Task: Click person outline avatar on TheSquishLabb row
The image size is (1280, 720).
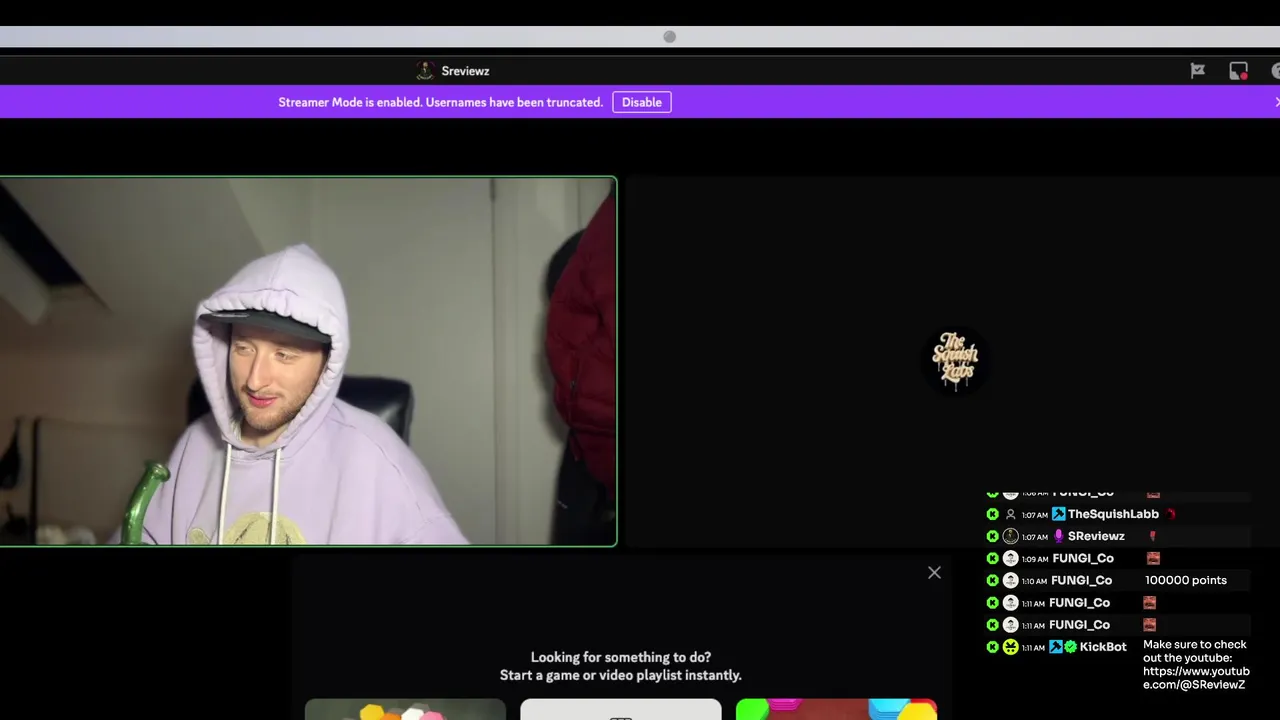Action: point(1010,514)
